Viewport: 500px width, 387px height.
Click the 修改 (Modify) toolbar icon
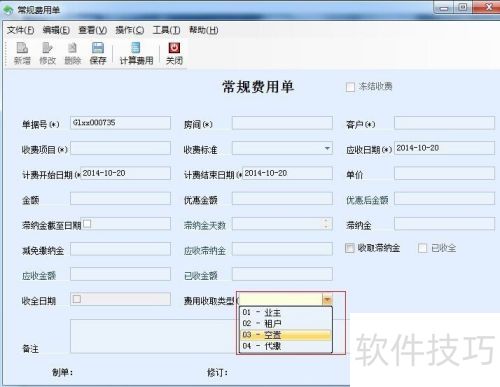point(47,53)
